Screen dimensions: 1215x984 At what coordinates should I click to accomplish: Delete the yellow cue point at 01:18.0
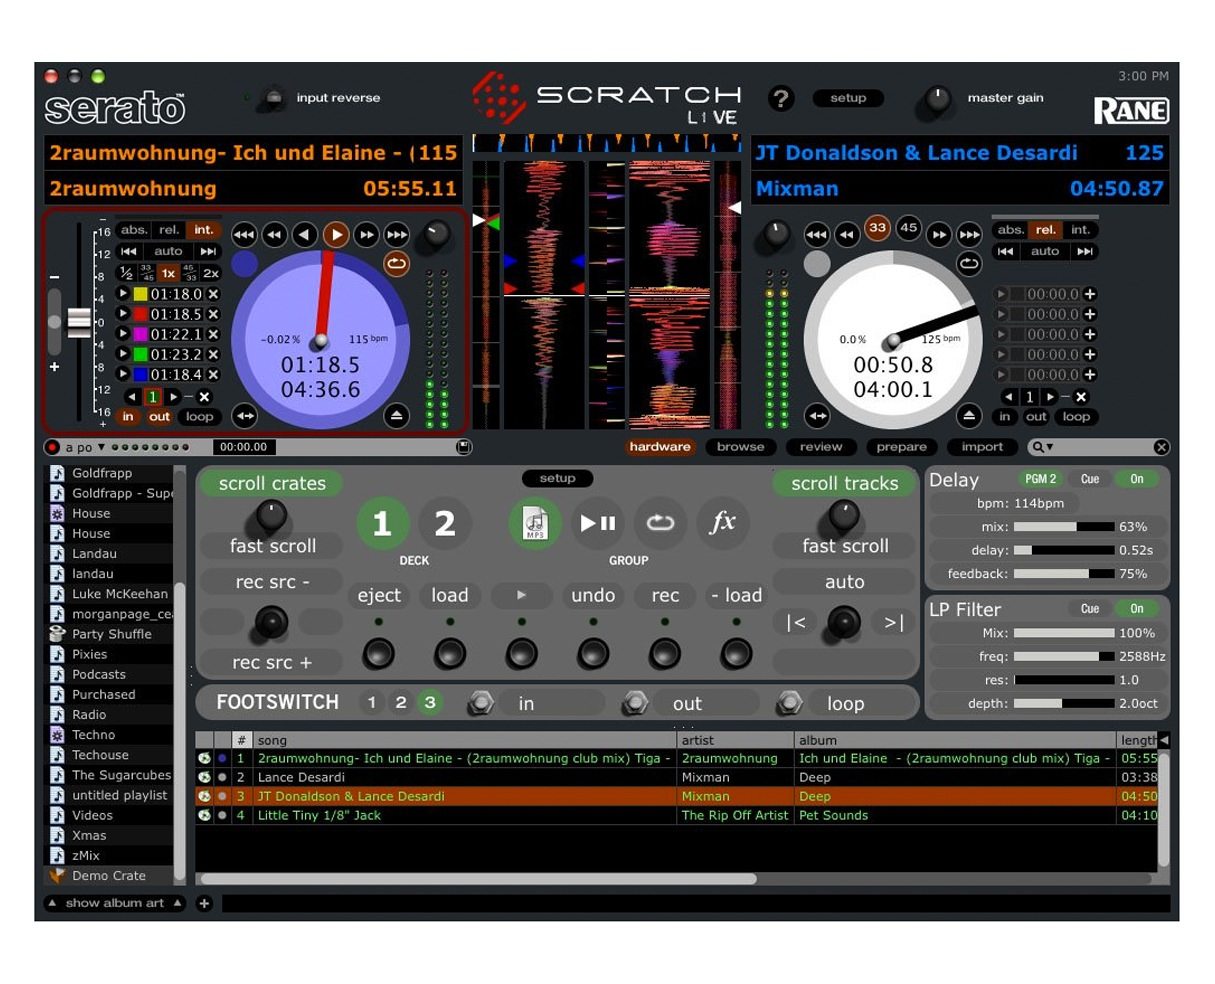click(x=213, y=294)
